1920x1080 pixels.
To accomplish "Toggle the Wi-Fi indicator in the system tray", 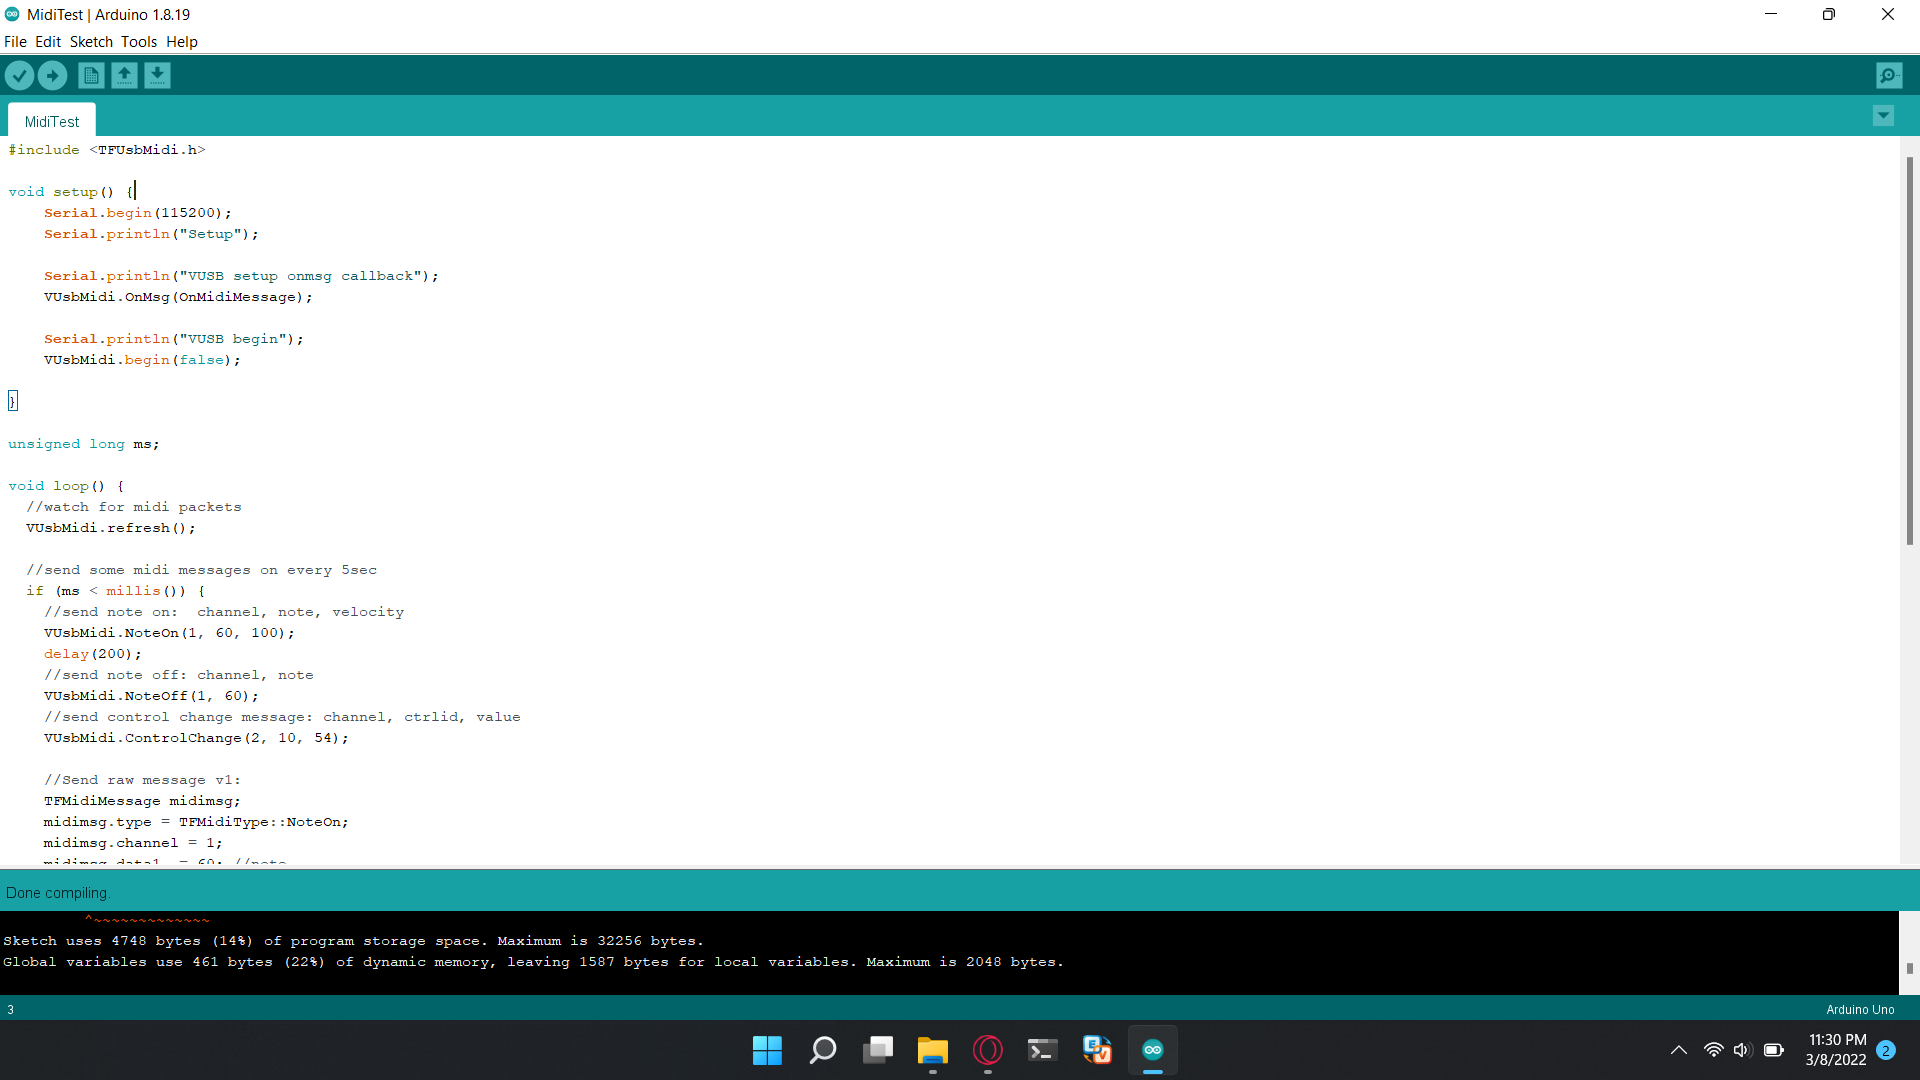I will 1713,1050.
